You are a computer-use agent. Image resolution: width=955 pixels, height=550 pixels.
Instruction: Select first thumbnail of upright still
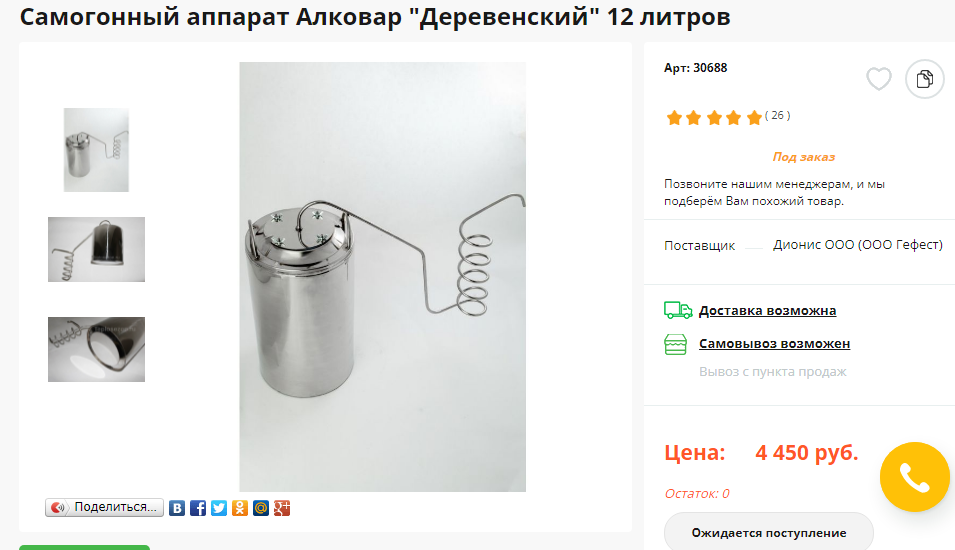point(96,150)
